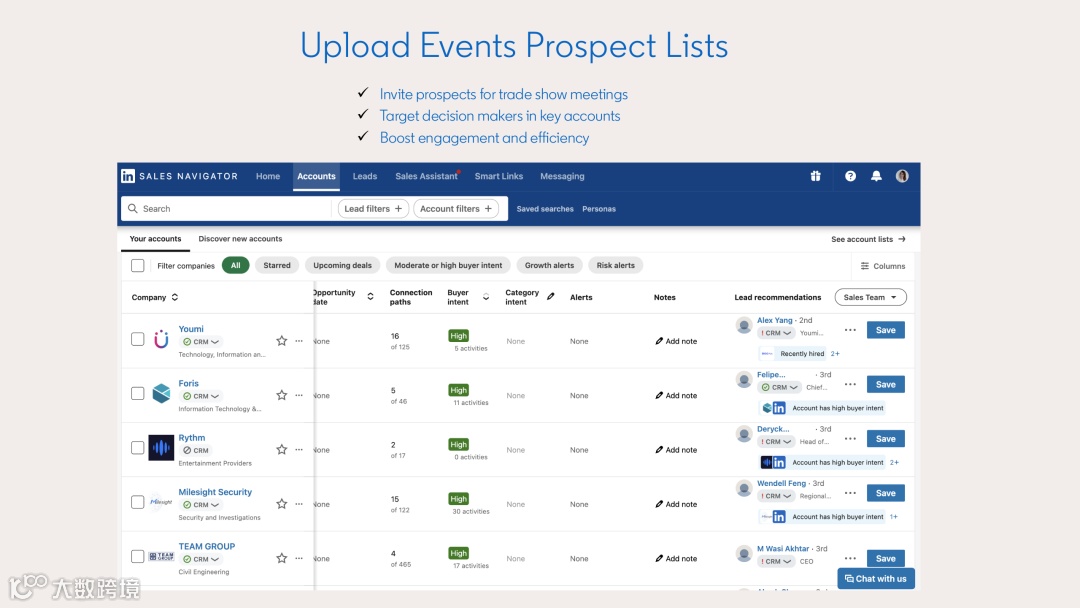Open more options for TEAM GROUP row

click(x=299, y=558)
